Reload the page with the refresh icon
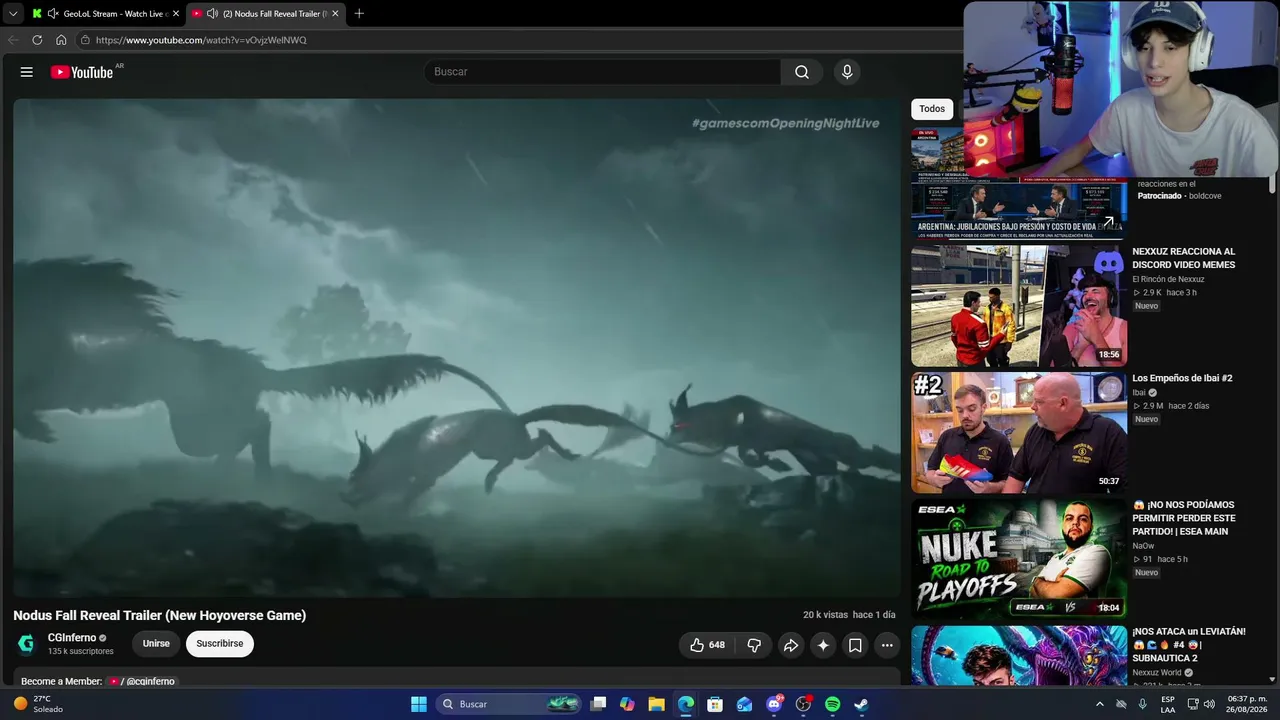 [37, 40]
